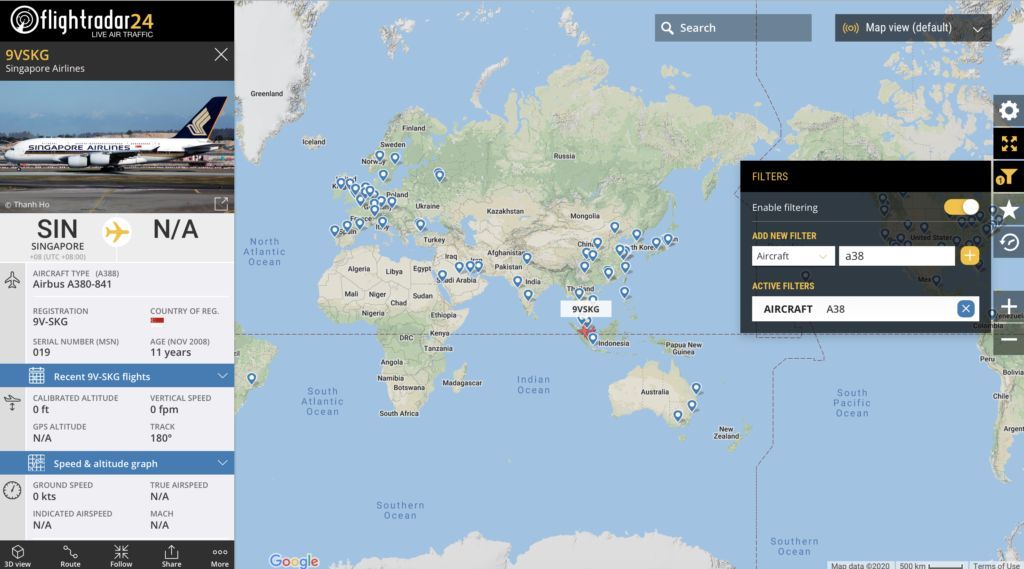This screenshot has width=1024, height=569.
Task: Click the Flightradar24 logo
Action: pos(82,21)
